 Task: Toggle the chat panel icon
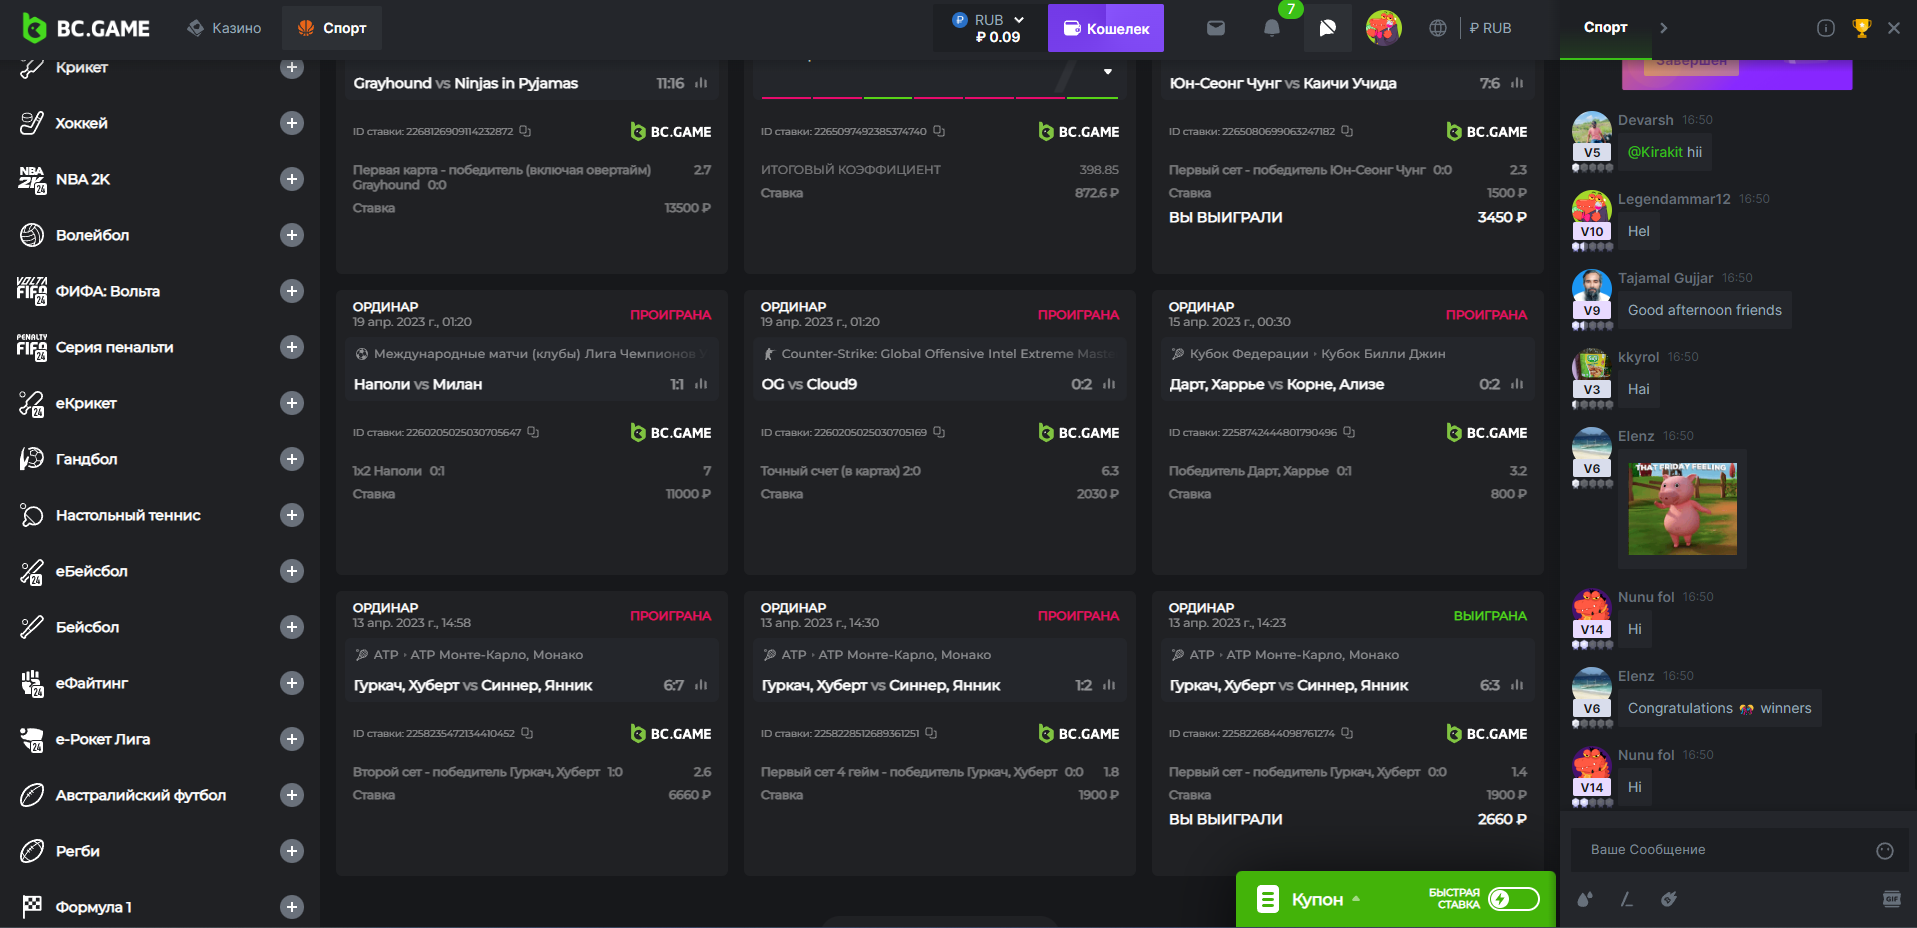(x=1328, y=28)
